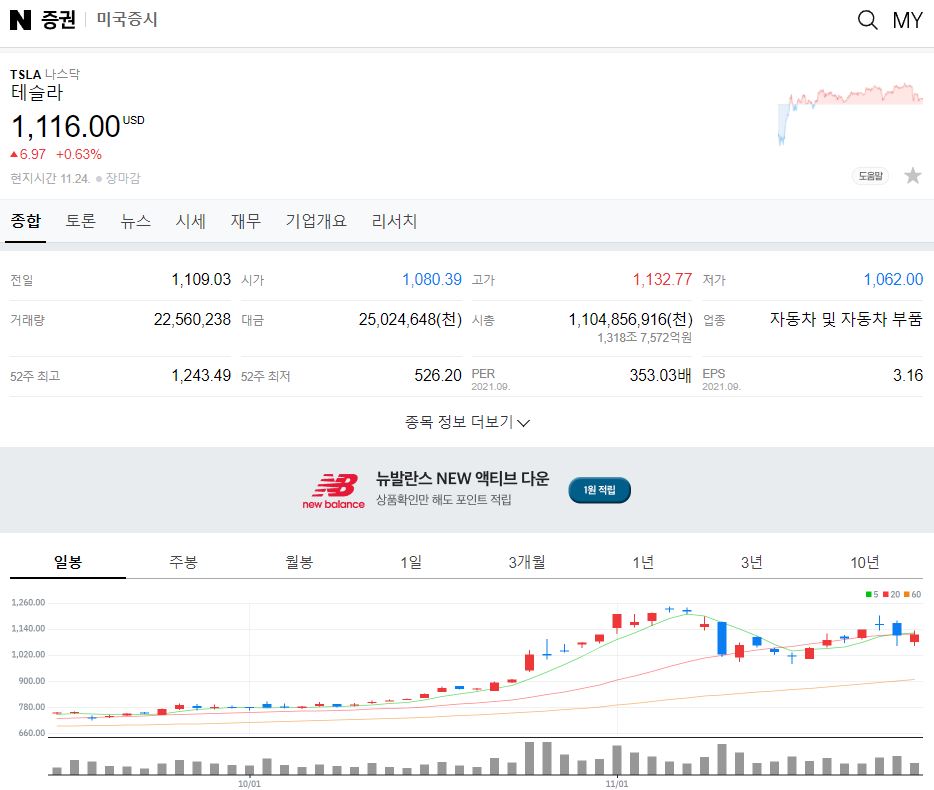Go to 미국증시 section

point(127,20)
